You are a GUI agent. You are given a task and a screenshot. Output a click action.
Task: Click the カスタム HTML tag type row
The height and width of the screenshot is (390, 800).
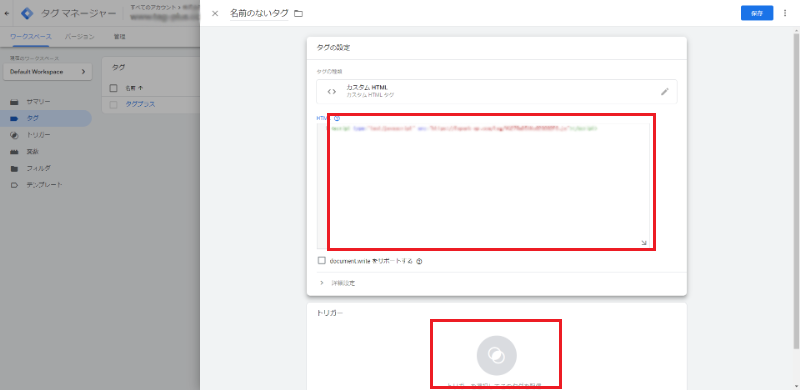point(496,92)
